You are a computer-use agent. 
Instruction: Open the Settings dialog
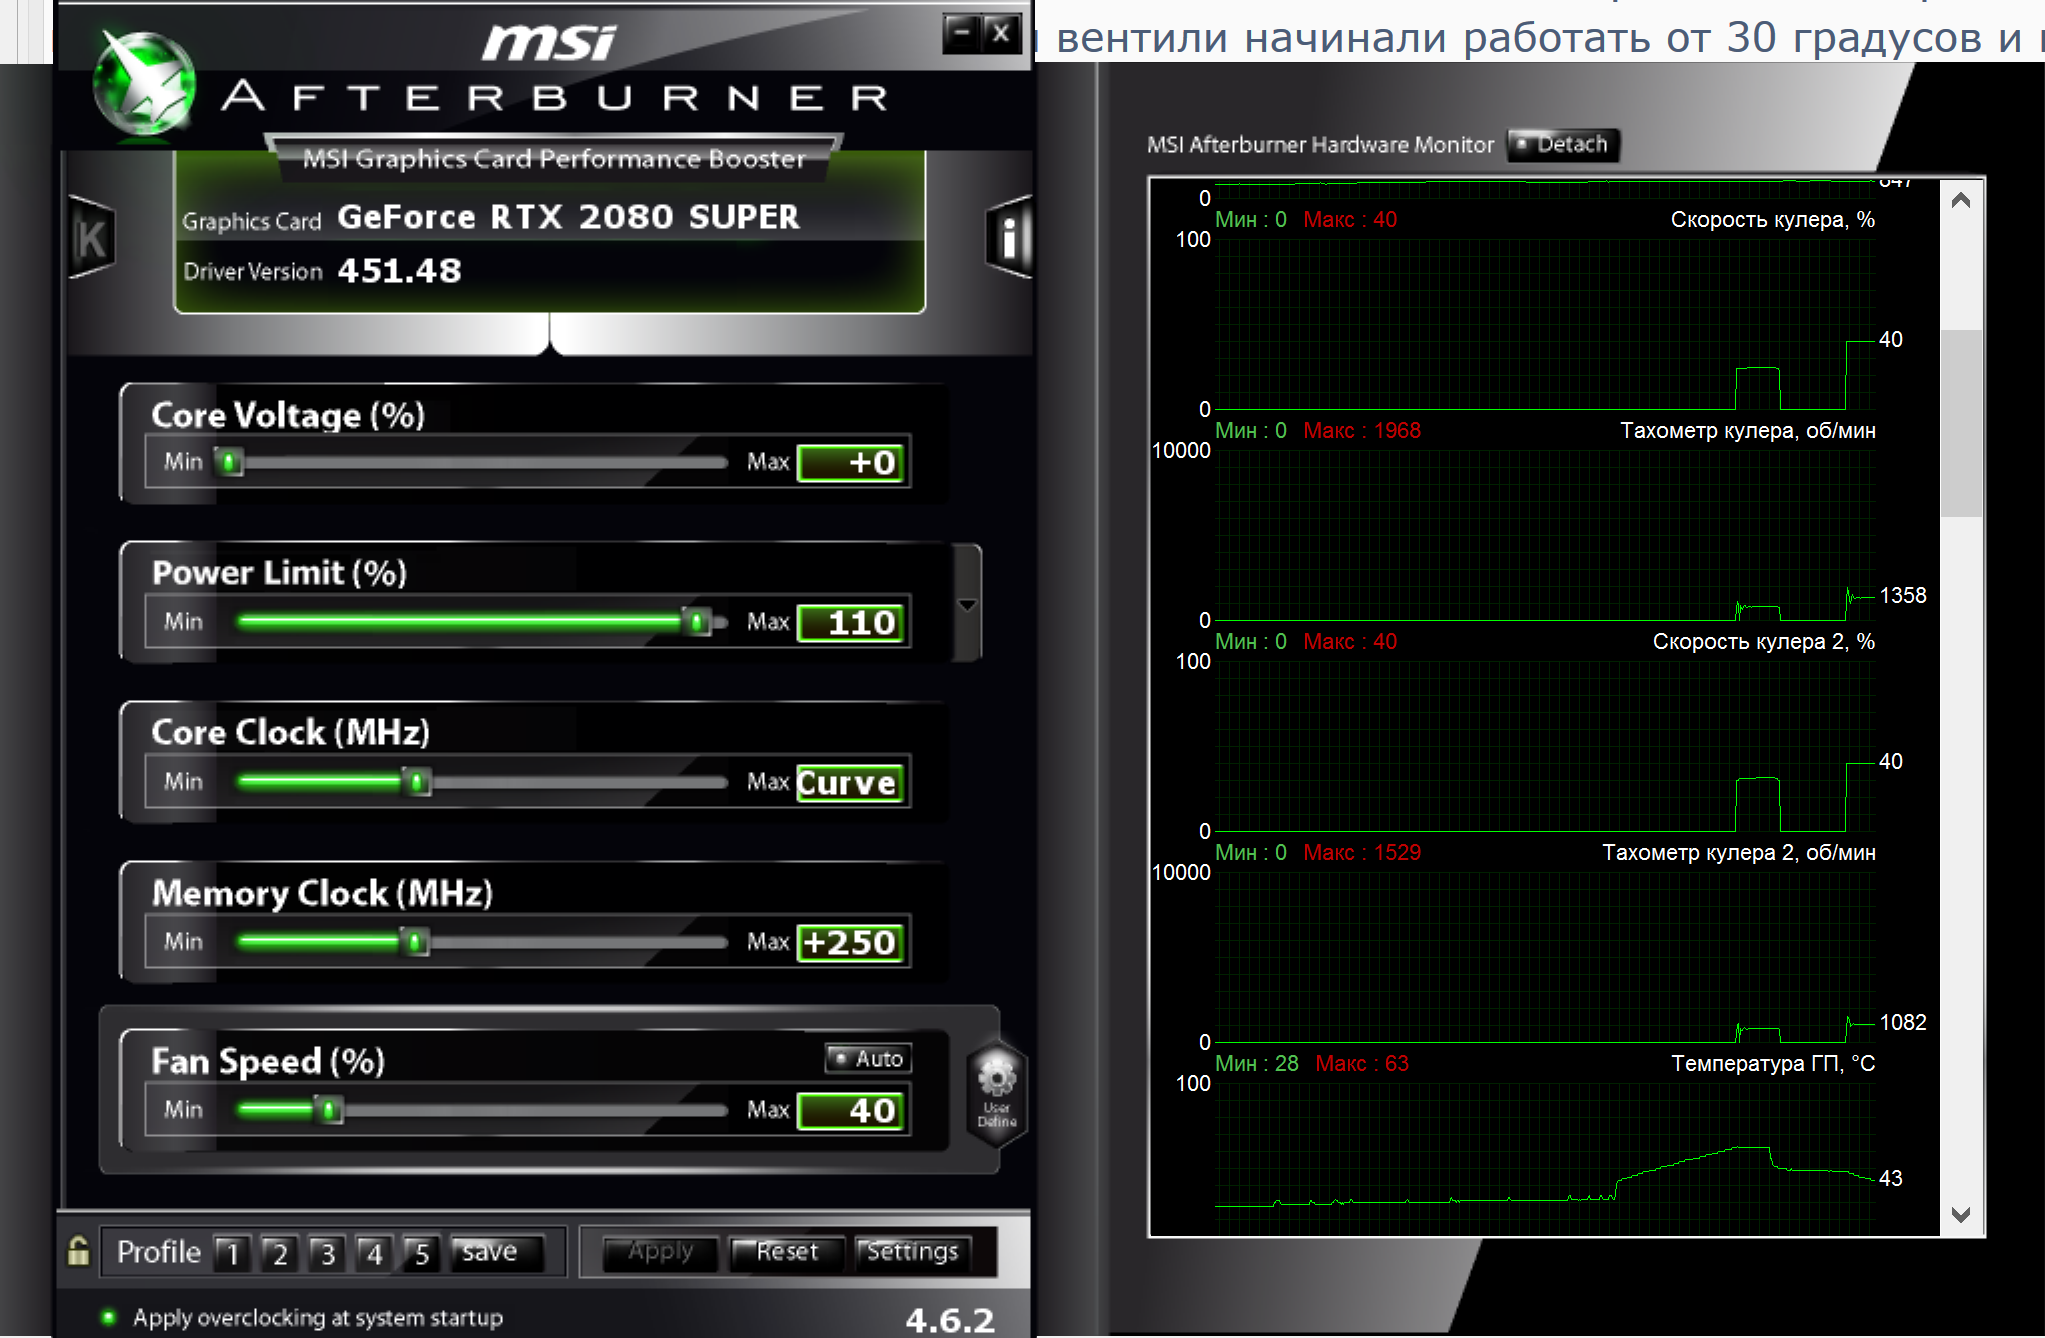tap(912, 1252)
